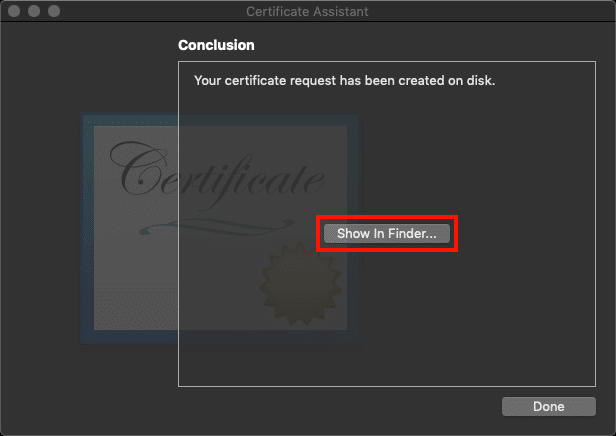616x436 pixels.
Task: Click the blue certificate frame's left edge
Action: point(87,230)
